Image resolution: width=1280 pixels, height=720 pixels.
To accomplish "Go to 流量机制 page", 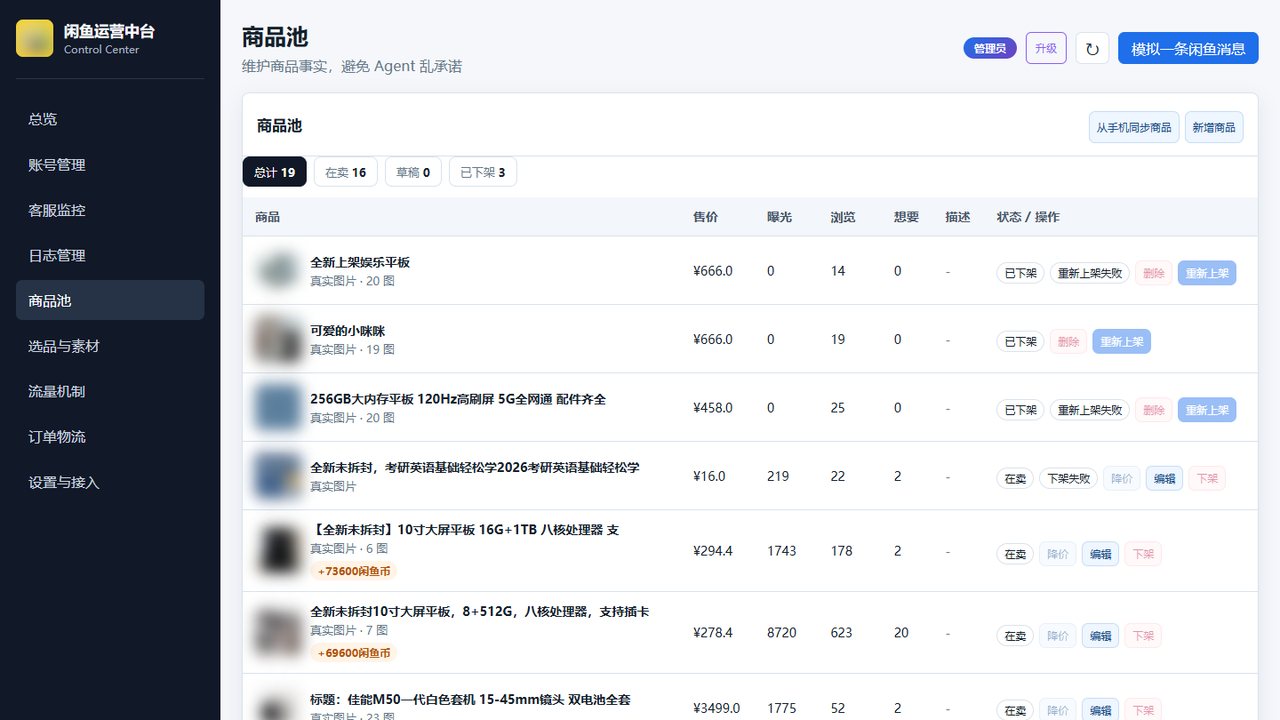I will [x=110, y=391].
